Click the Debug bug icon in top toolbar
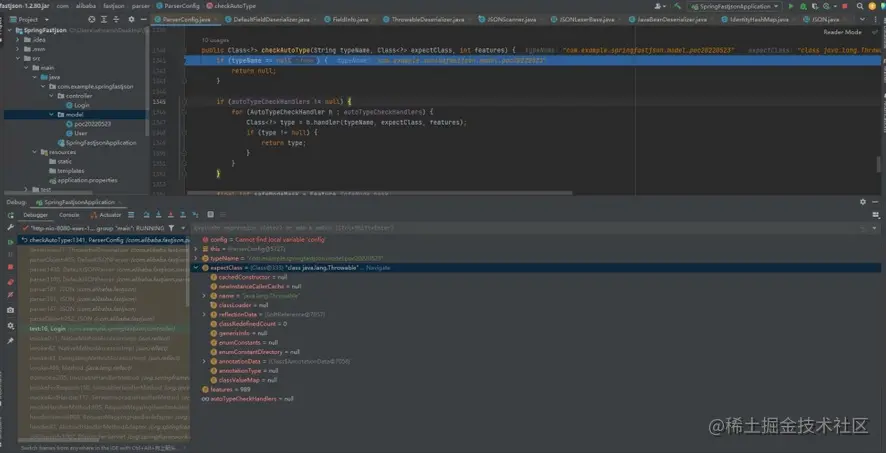The image size is (886, 453). pyautogui.click(x=802, y=6)
